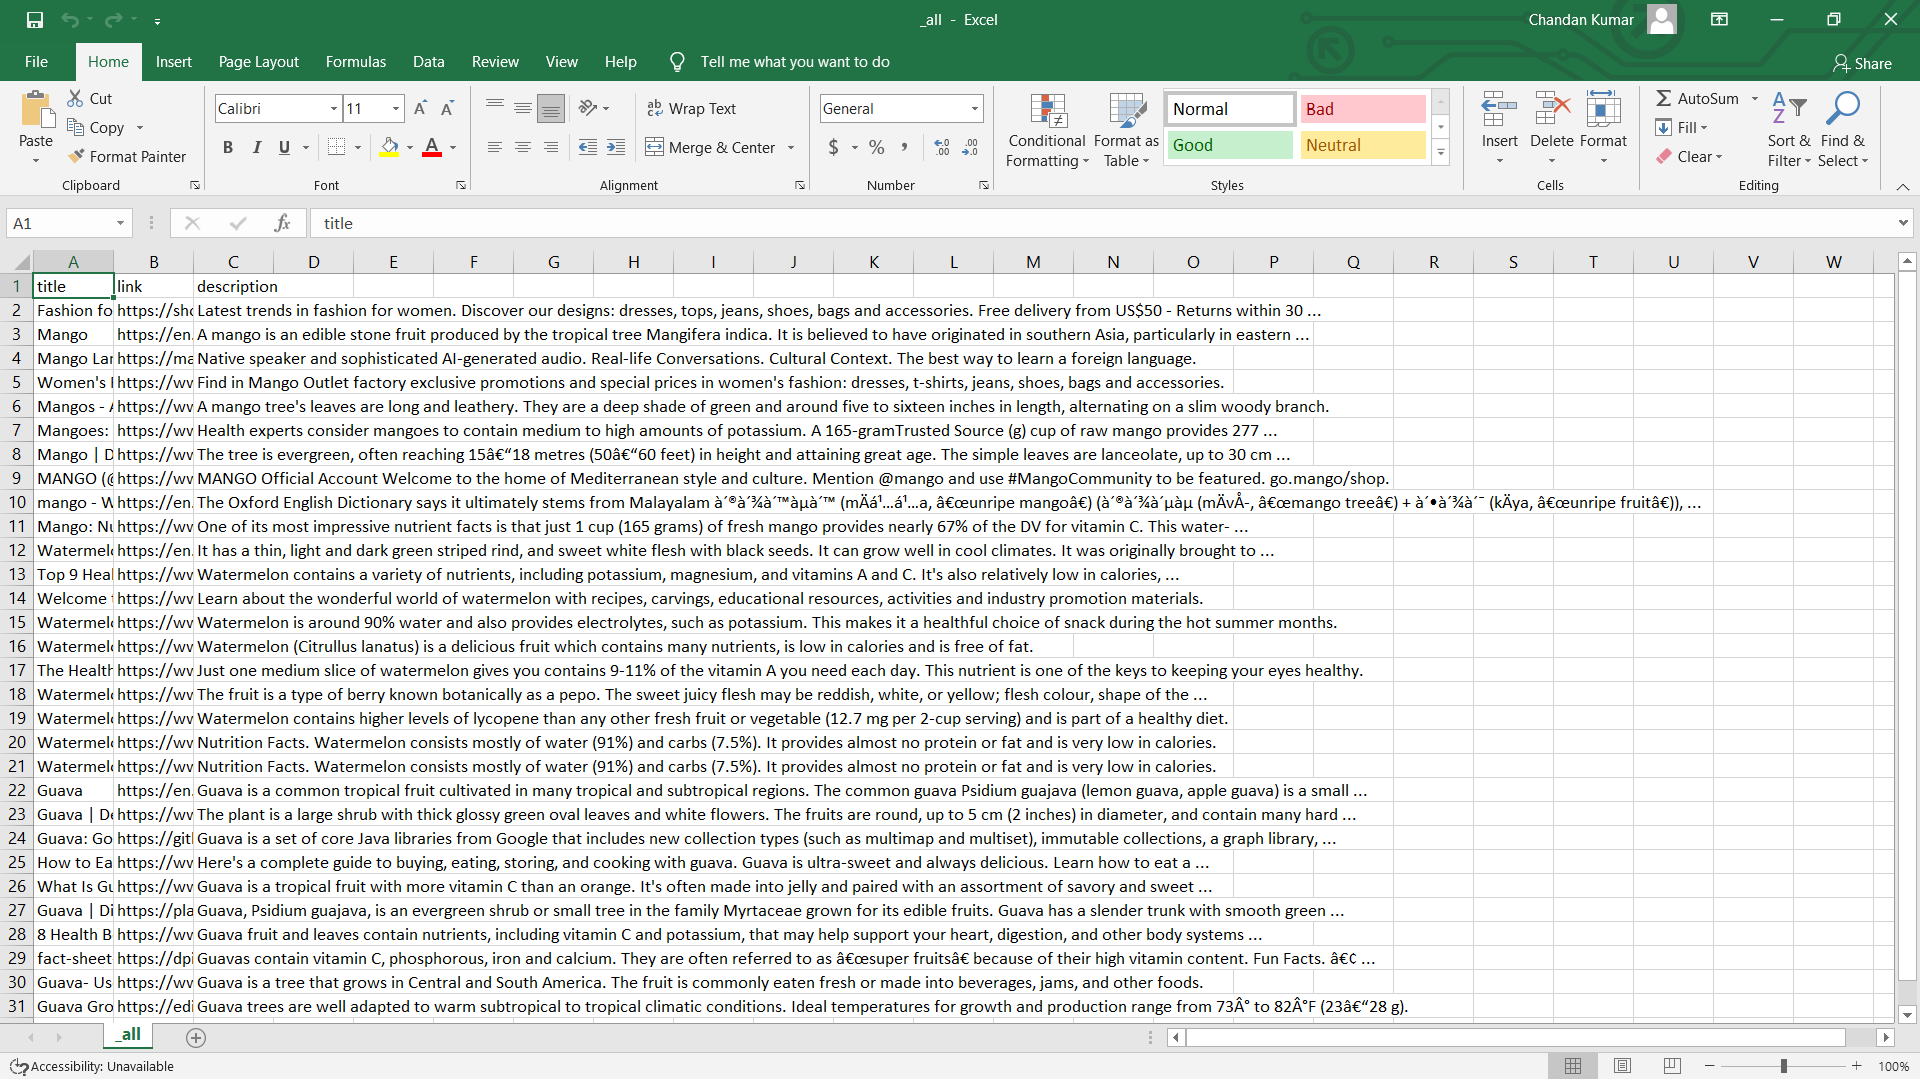Image resolution: width=1920 pixels, height=1080 pixels.
Task: Click the Share button top right
Action: tap(1865, 61)
